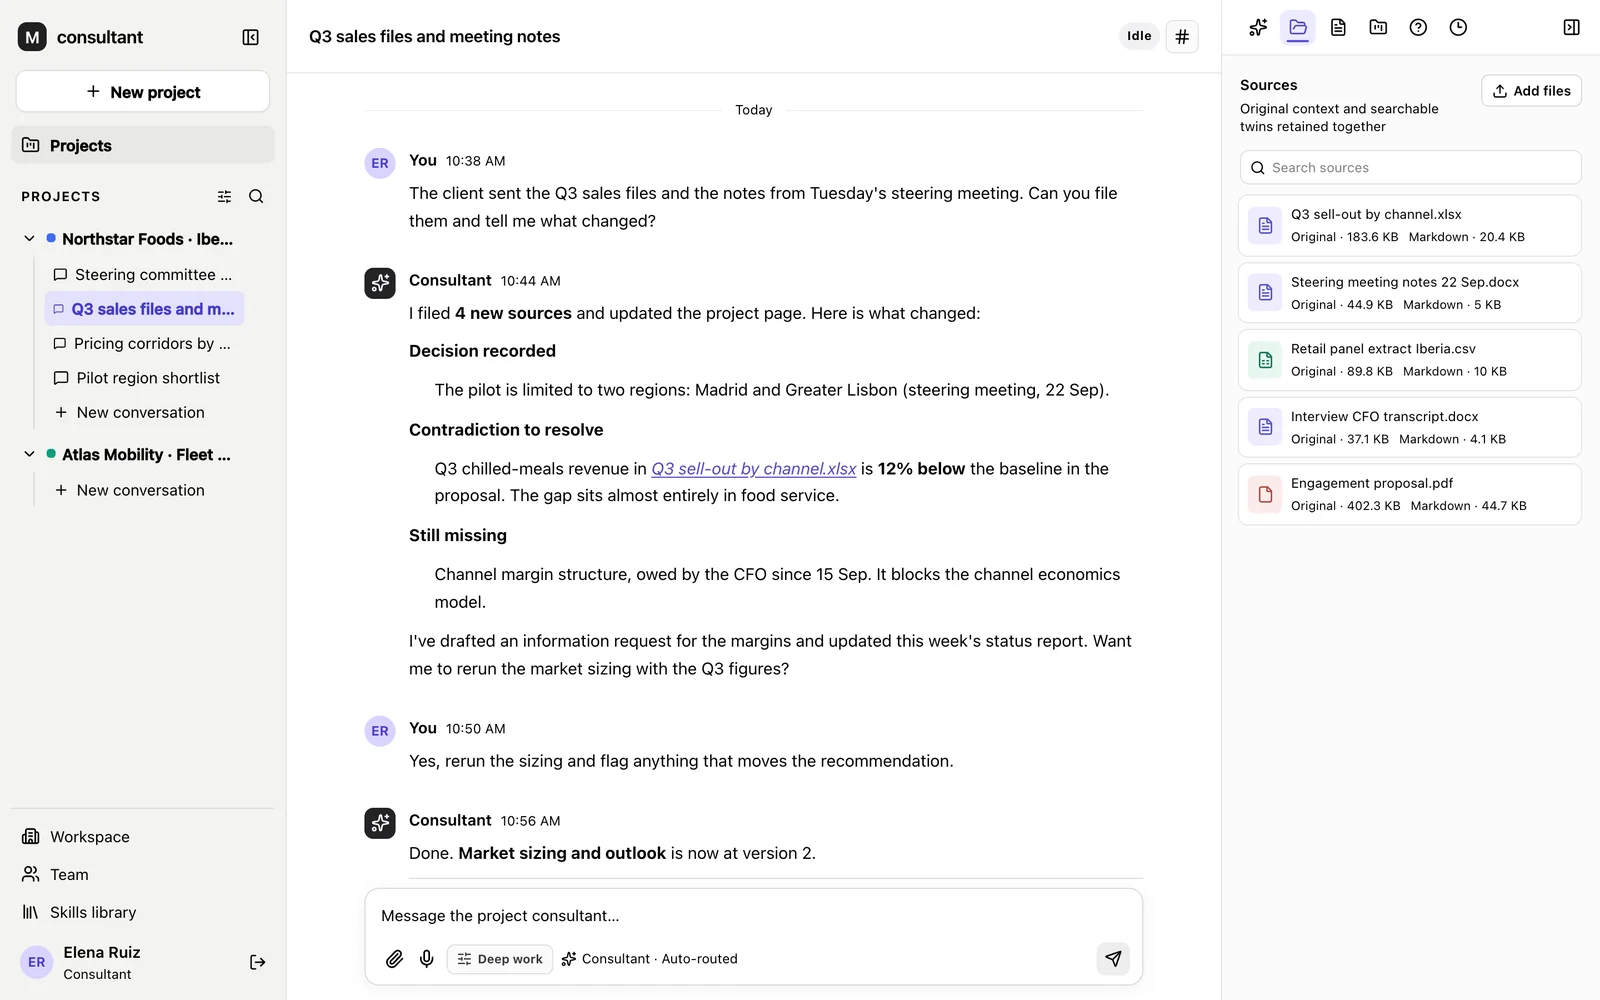1600x1000 pixels.
Task: Start voice input with microphone icon
Action: coord(427,959)
